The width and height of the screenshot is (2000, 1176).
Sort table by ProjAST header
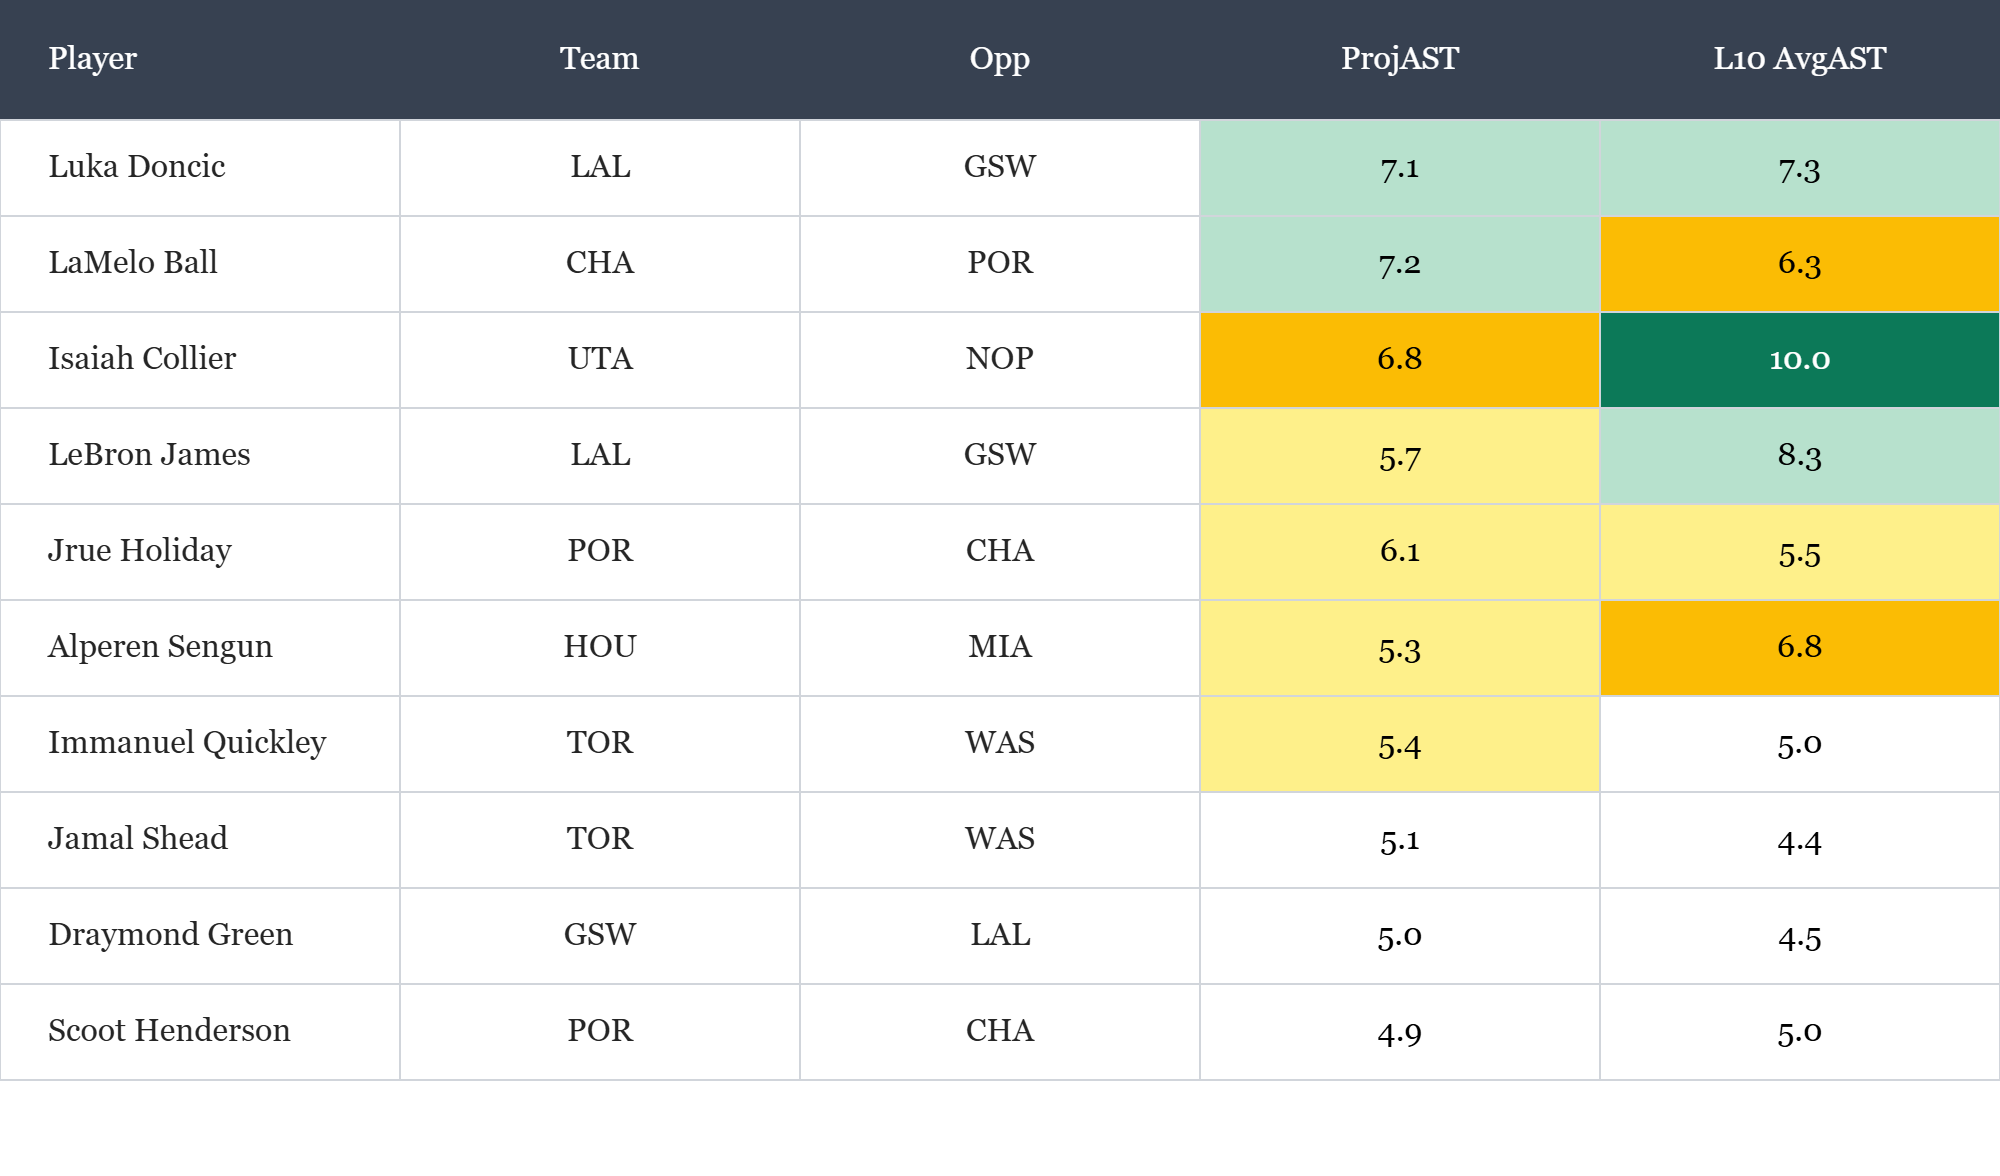pyautogui.click(x=1399, y=58)
